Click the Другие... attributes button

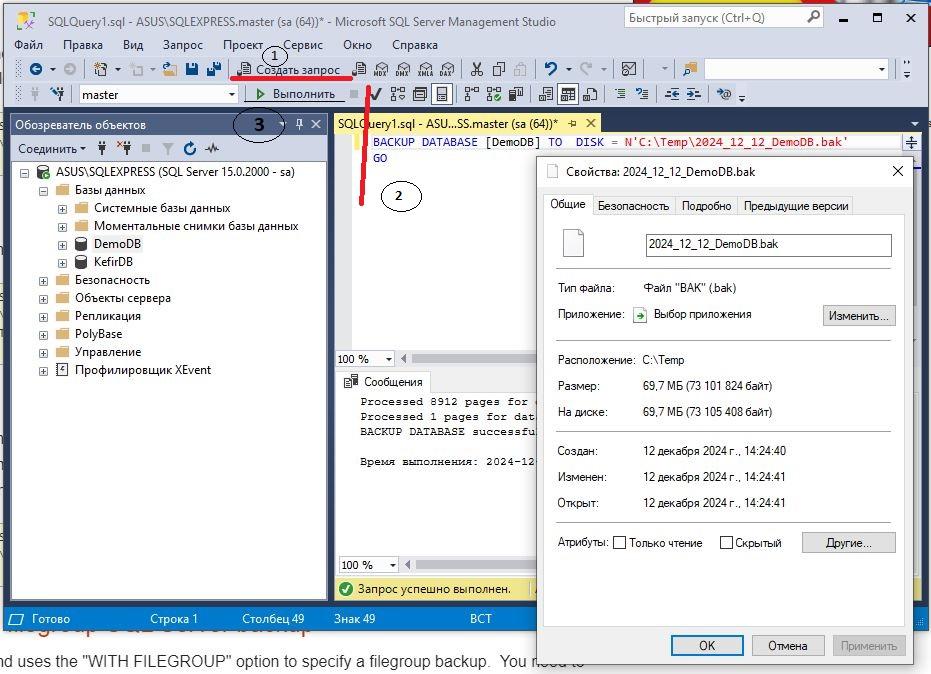pyautogui.click(x=848, y=543)
